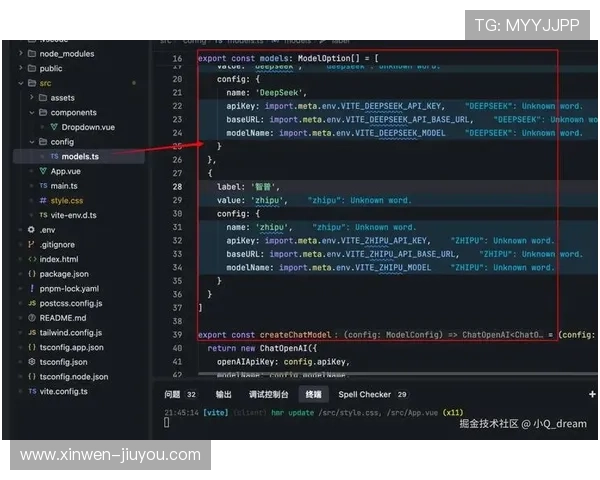
Task: Select the 终端 terminal tab
Action: 313,394
